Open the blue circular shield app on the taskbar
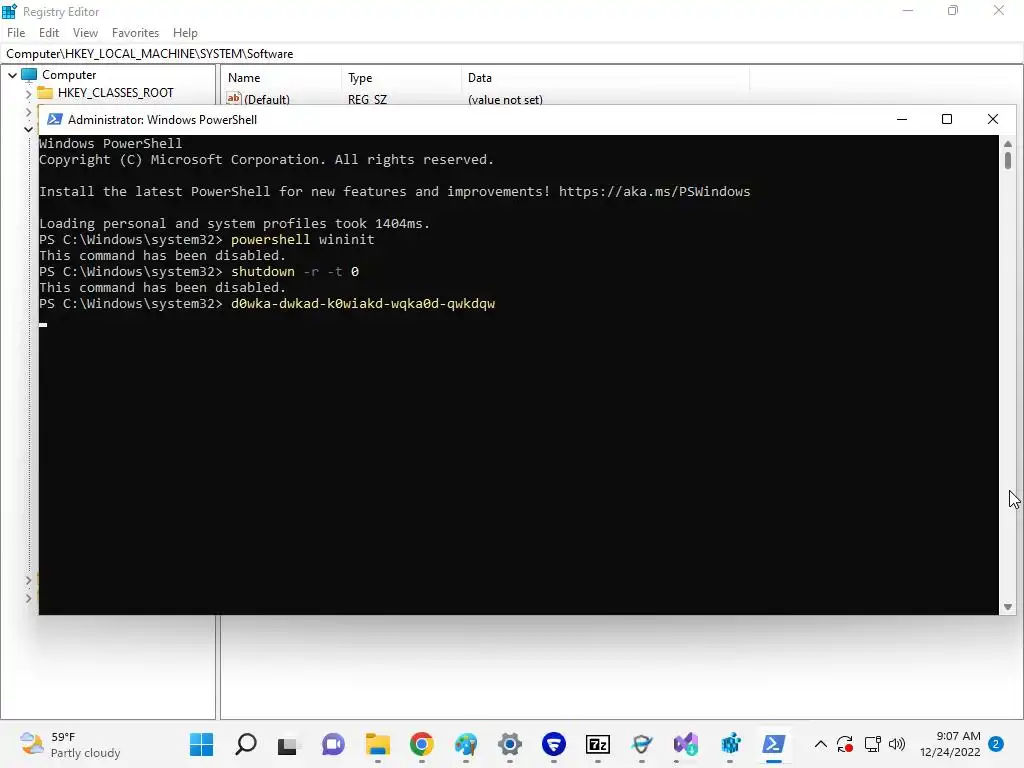This screenshot has height=768, width=1024. 554,744
